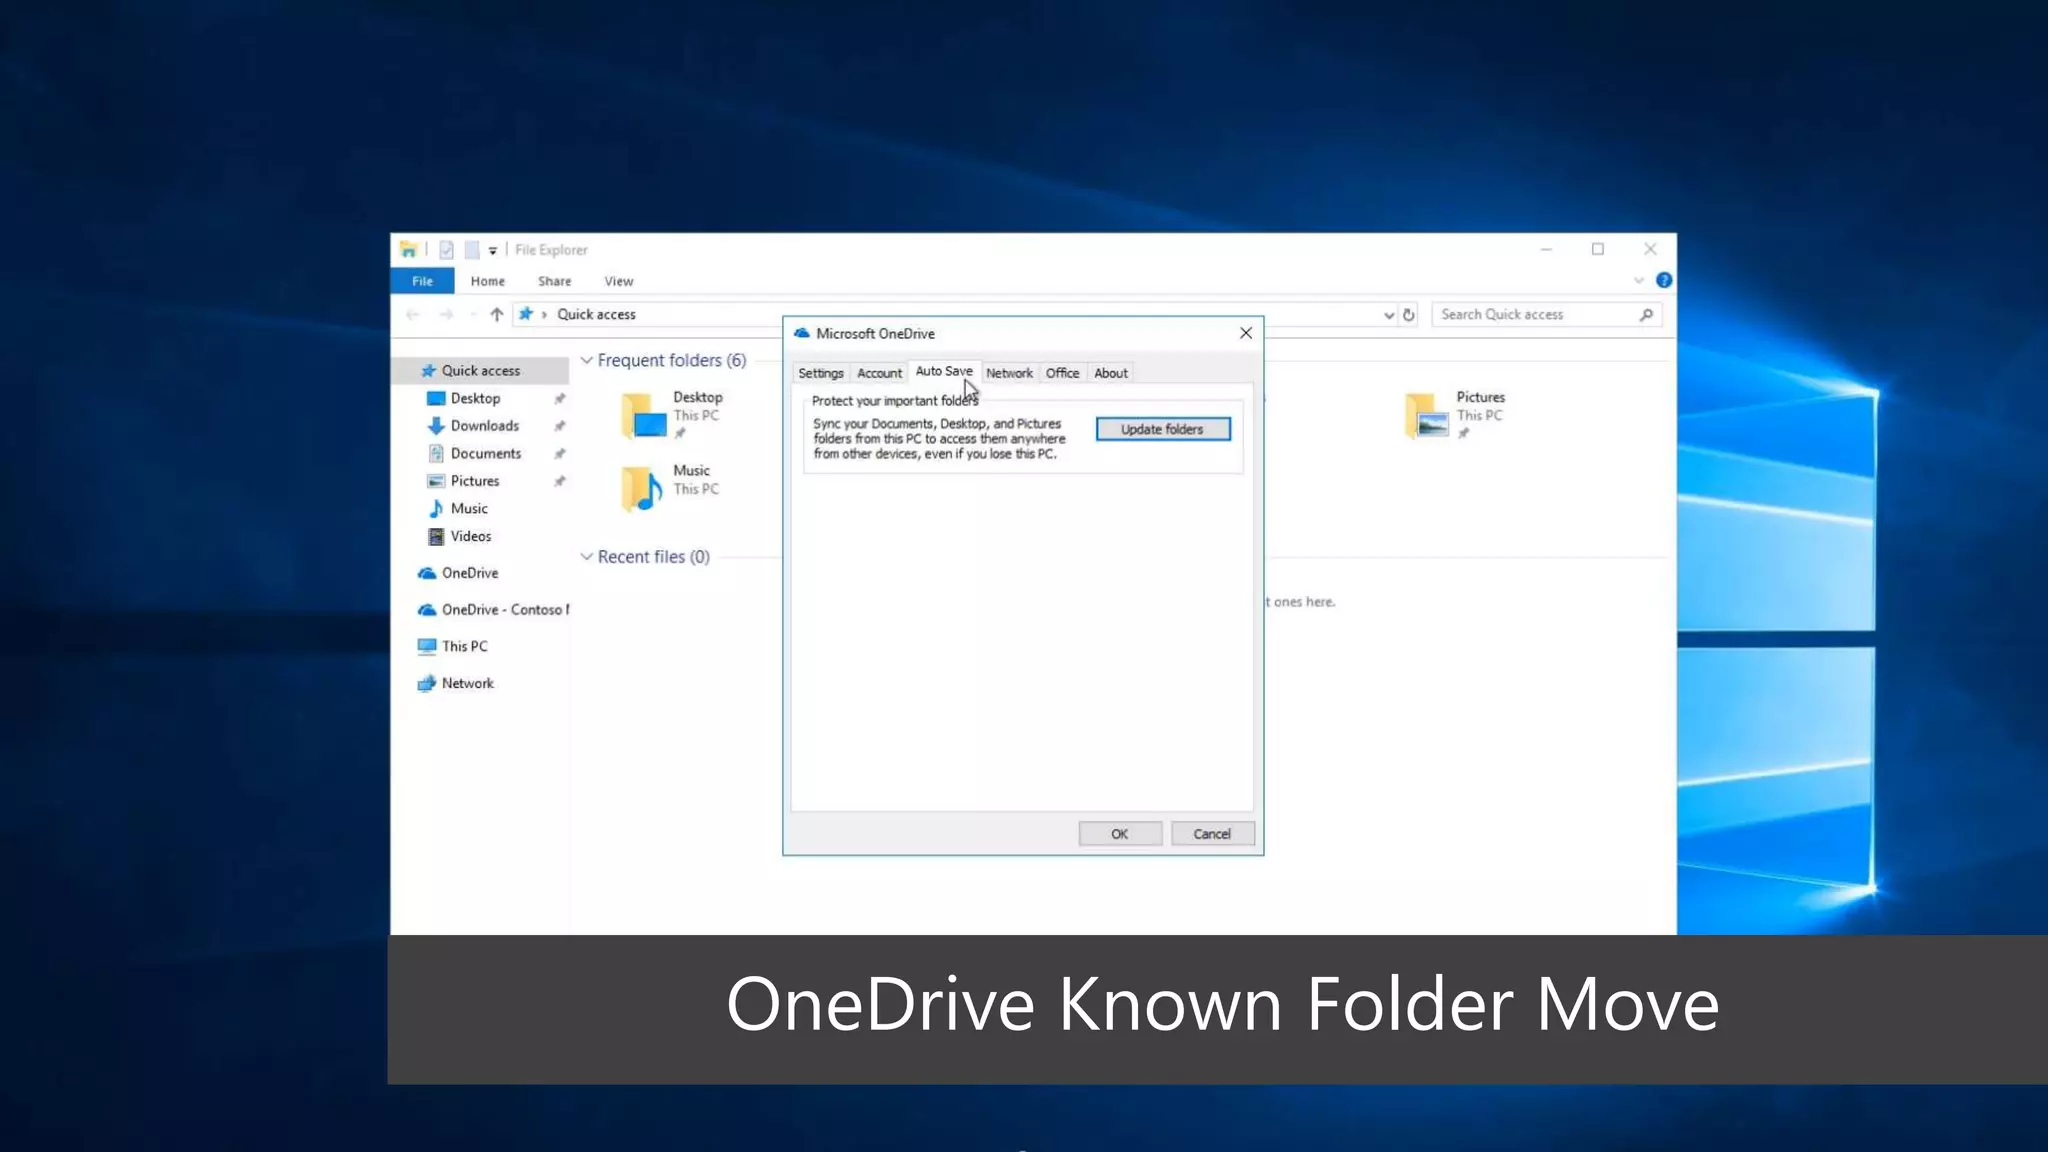The width and height of the screenshot is (2048, 1152).
Task: Click the Forward navigation arrow
Action: (x=446, y=314)
